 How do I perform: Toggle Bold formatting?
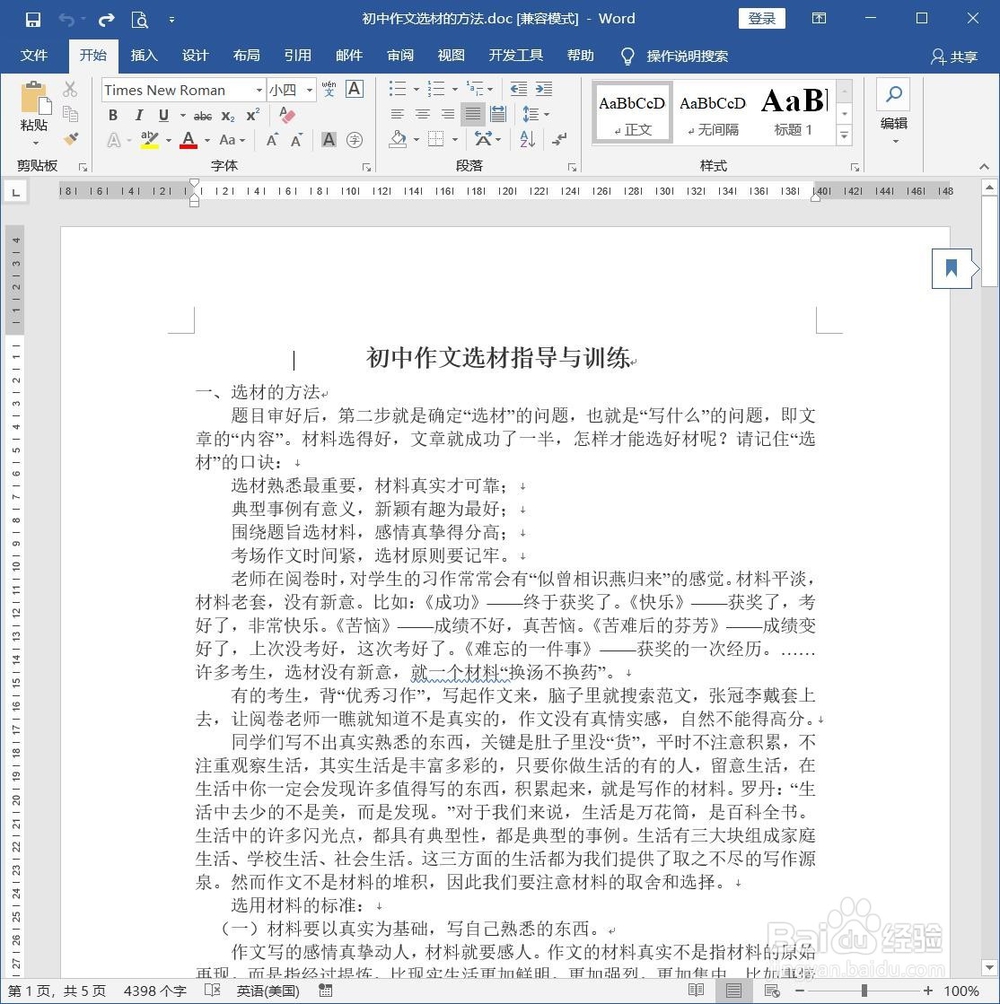(x=113, y=115)
